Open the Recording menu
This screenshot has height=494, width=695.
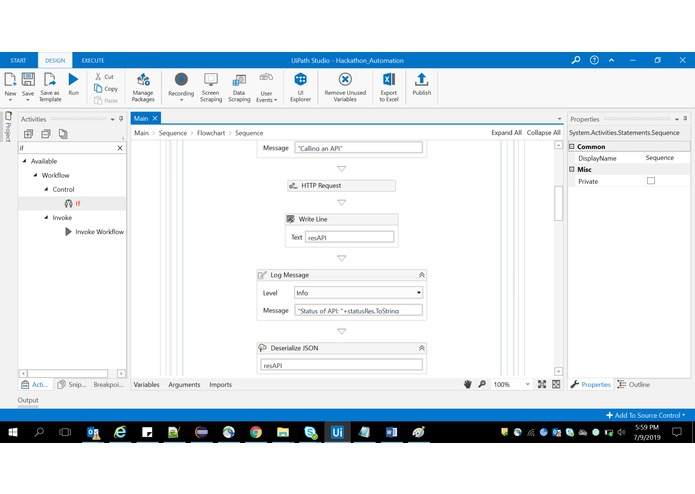pos(181,87)
